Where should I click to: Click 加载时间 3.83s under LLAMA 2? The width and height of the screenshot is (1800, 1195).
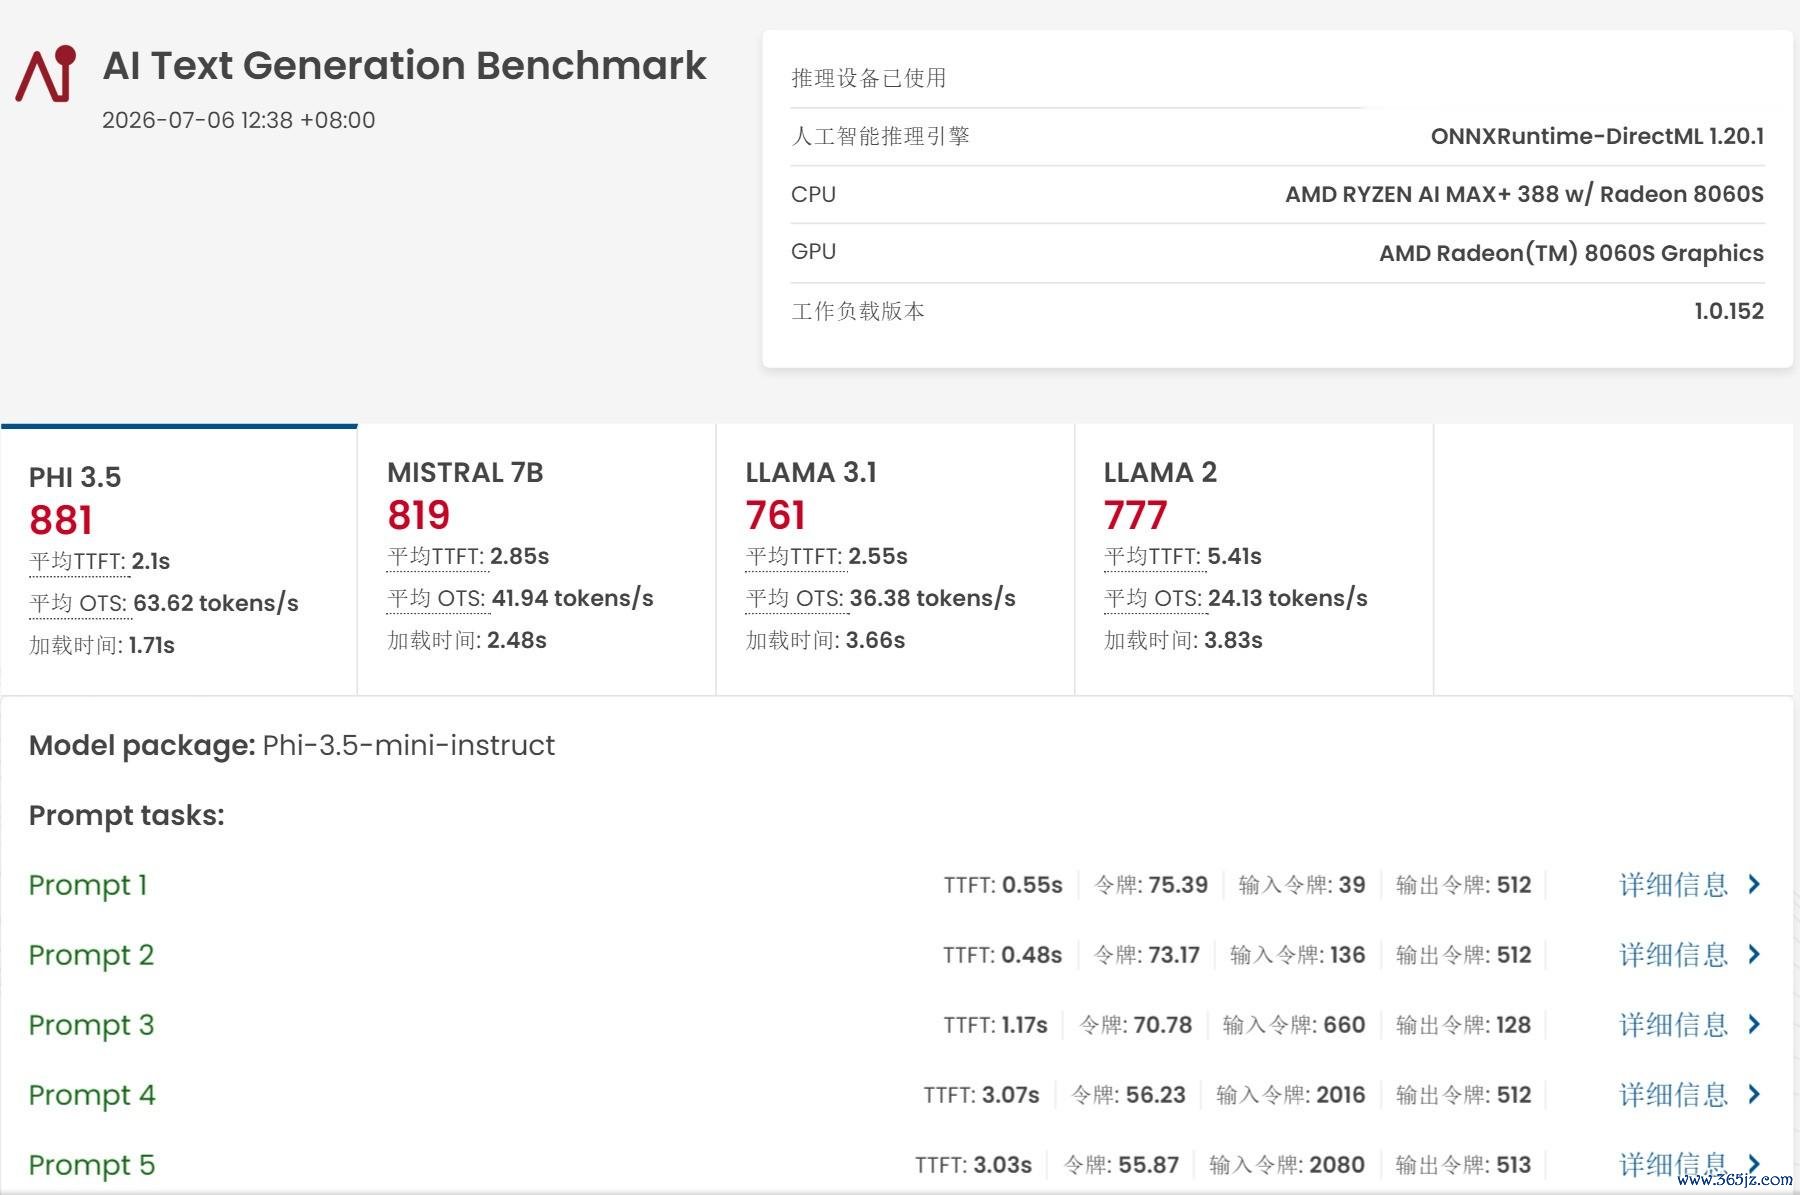pyautogui.click(x=1184, y=640)
